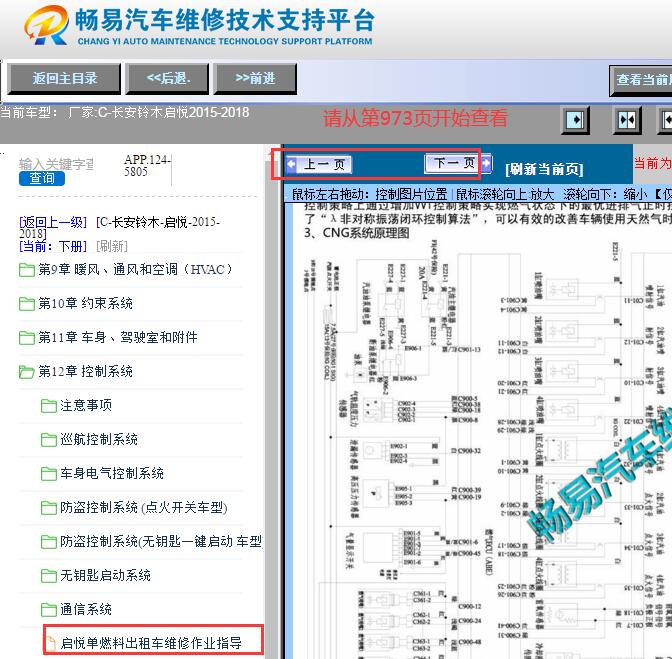672x659 pixels.
Task: Expand 第10章 约束系统 chapter
Action: [x=85, y=303]
